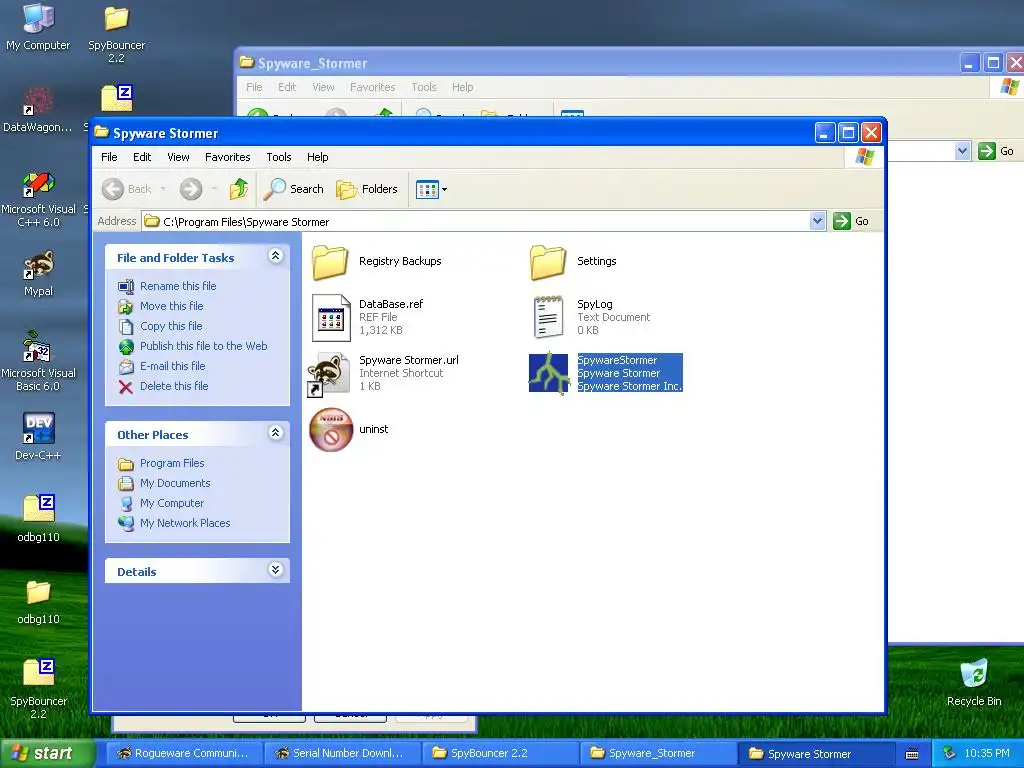This screenshot has height=768, width=1024.
Task: Click Publish this file to the Web
Action: click(203, 346)
